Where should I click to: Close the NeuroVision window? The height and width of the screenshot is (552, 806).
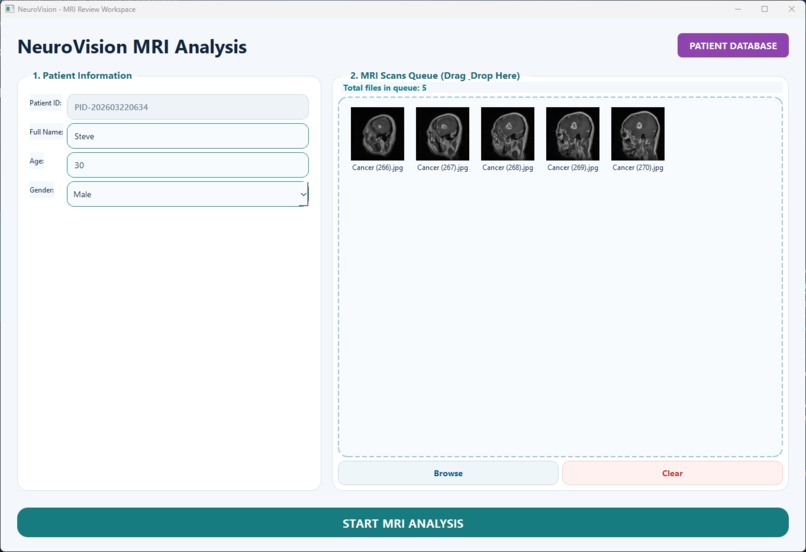792,9
